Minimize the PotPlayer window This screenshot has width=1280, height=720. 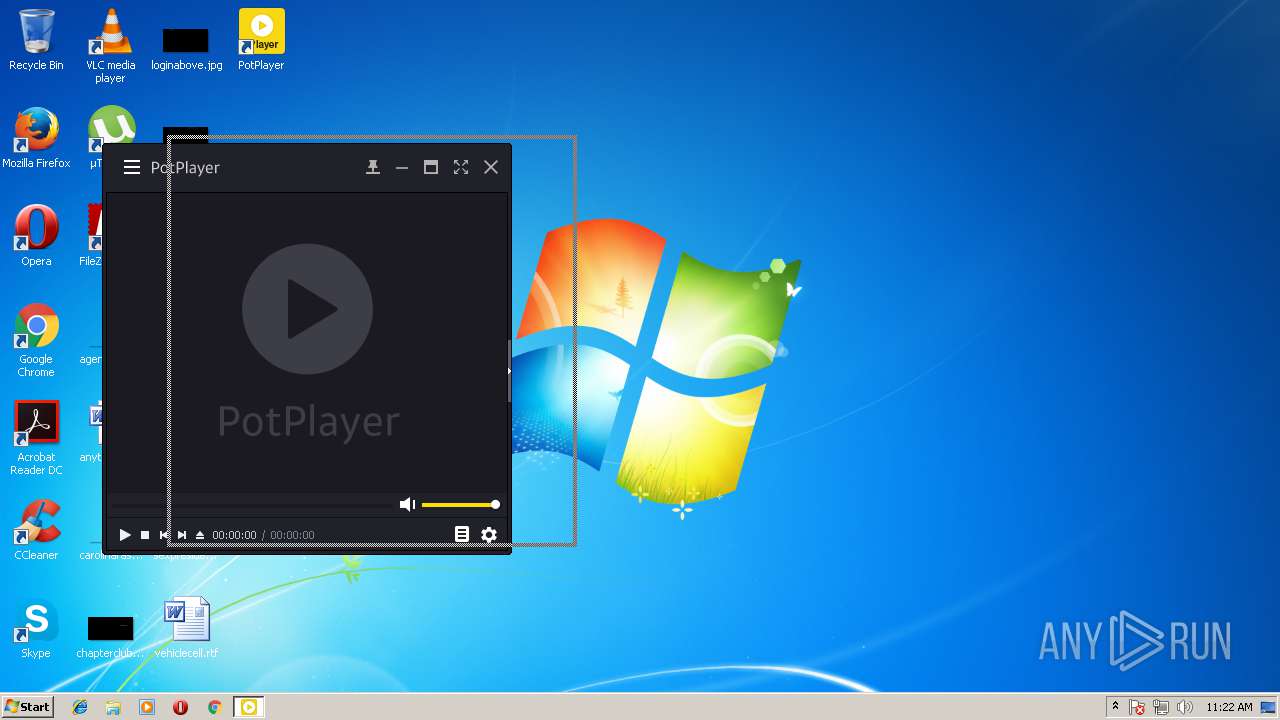402,167
